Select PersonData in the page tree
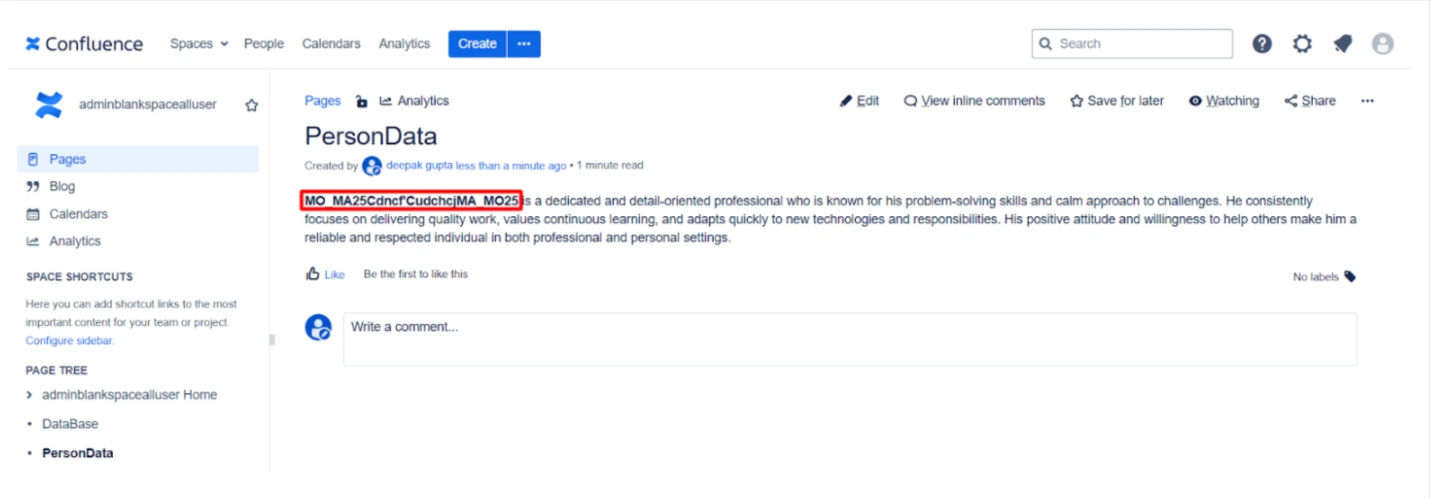Screen dimensions: 1430x498 point(77,453)
